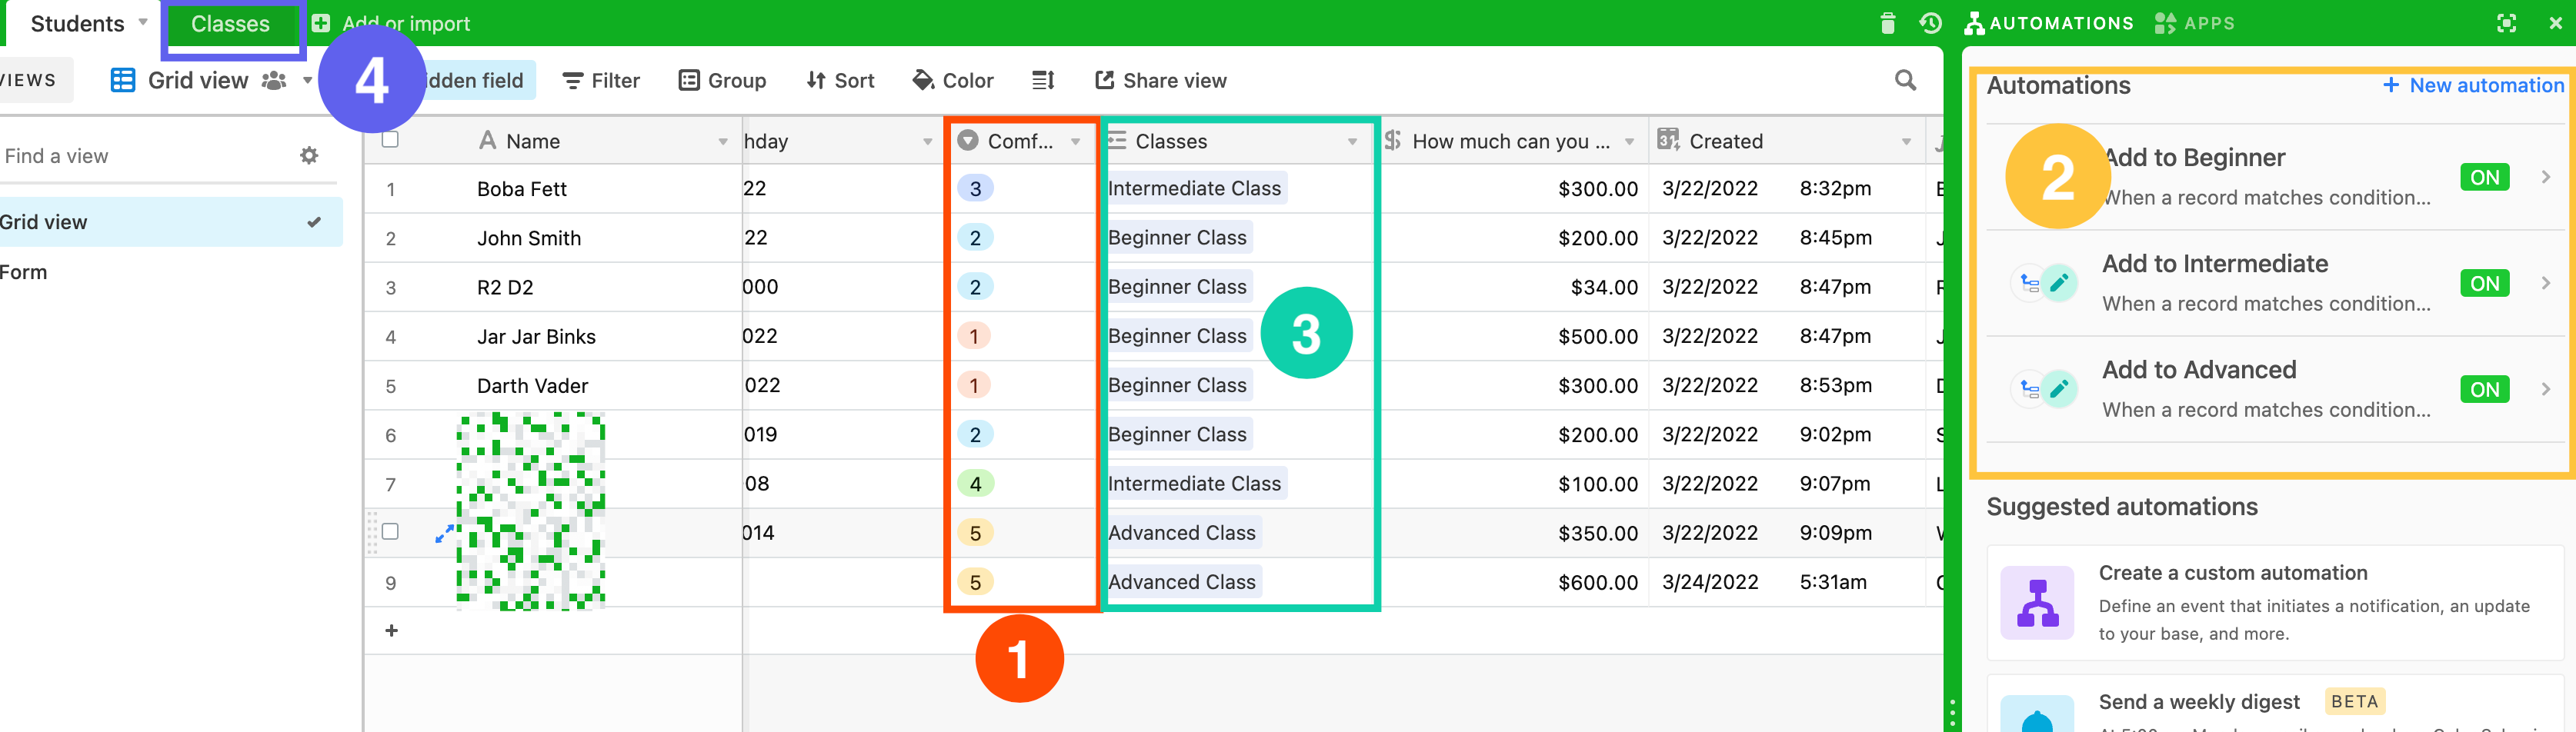
Task: Click the fullscreen toggle icon
Action: [x=2506, y=23]
